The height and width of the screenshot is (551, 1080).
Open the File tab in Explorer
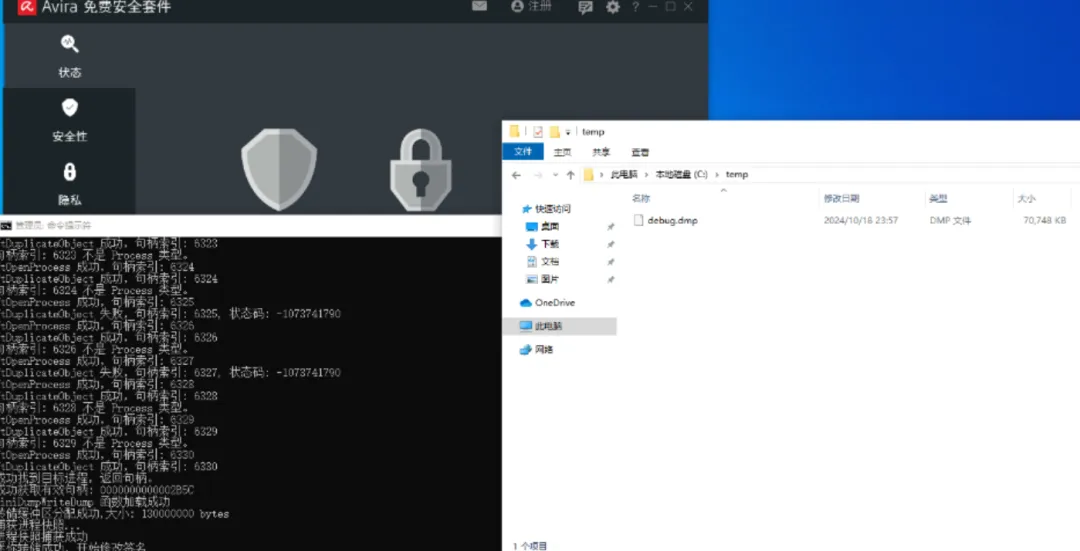click(x=523, y=152)
